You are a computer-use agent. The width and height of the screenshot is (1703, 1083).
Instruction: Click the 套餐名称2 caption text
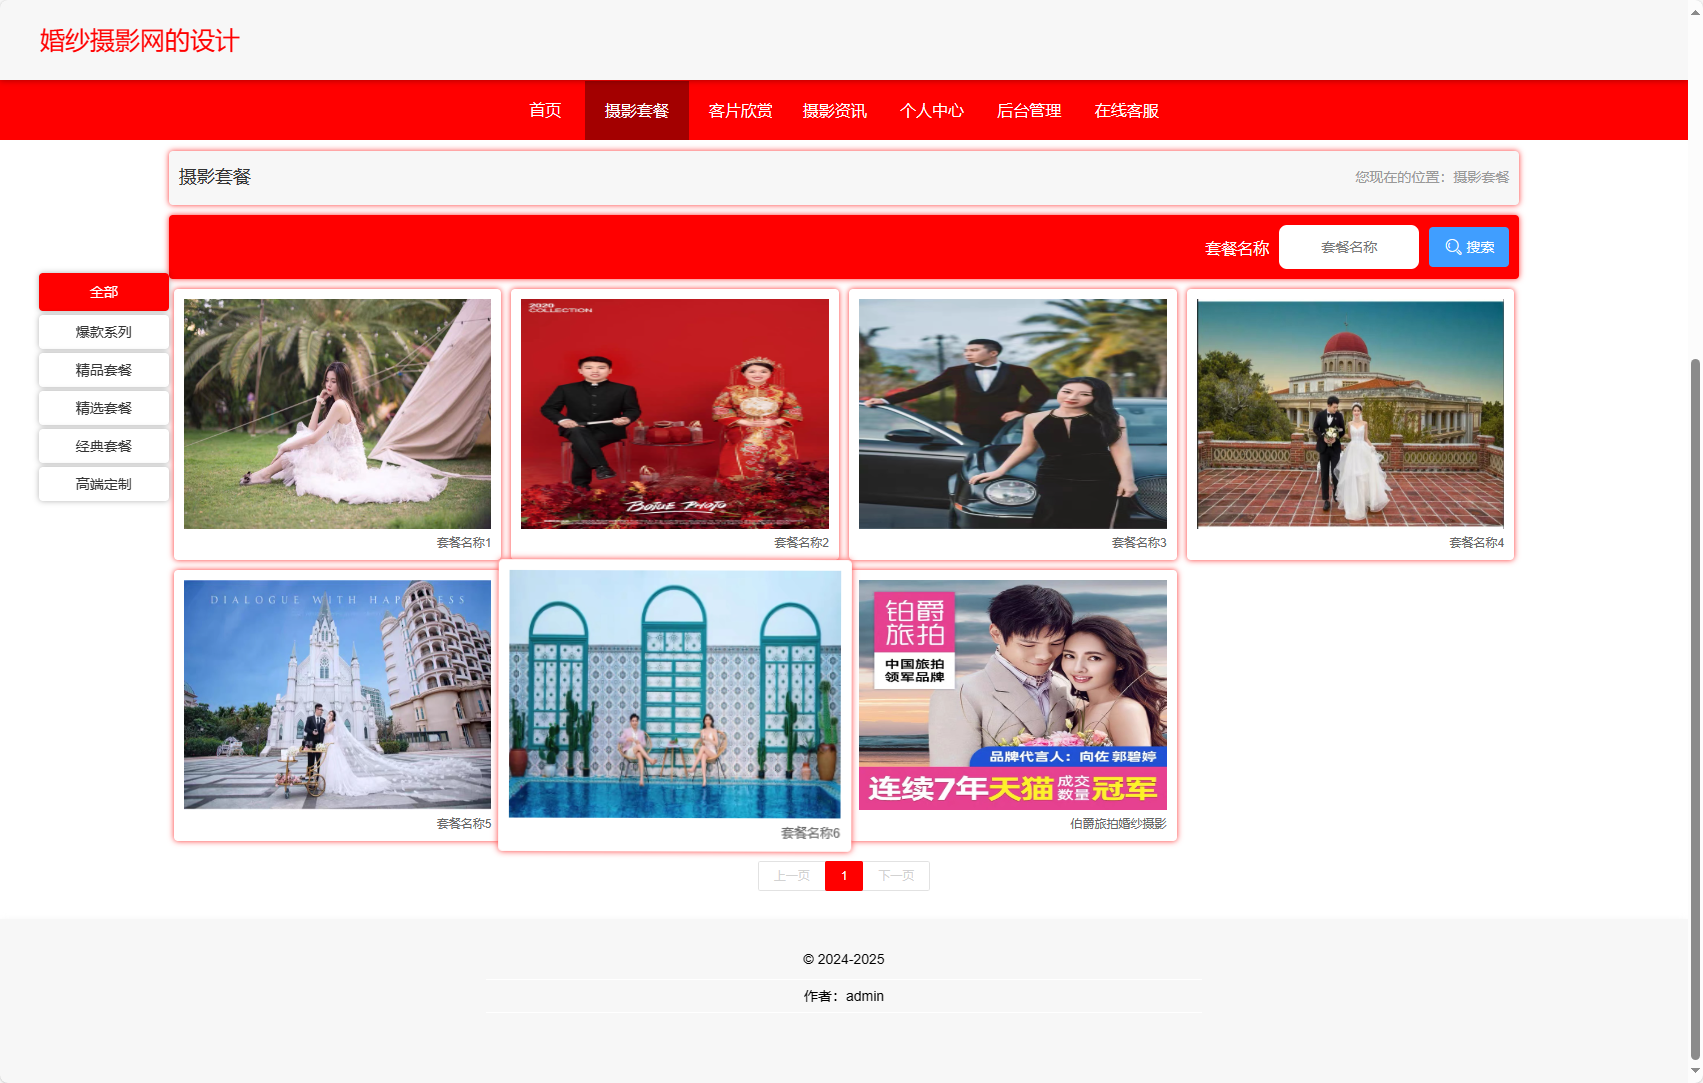[801, 543]
